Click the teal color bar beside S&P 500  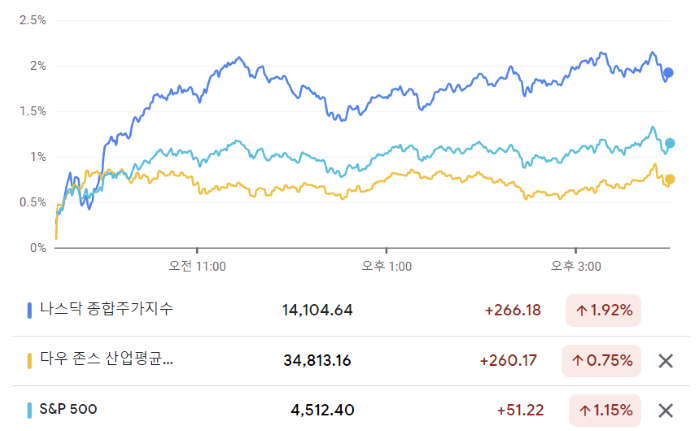coord(30,410)
